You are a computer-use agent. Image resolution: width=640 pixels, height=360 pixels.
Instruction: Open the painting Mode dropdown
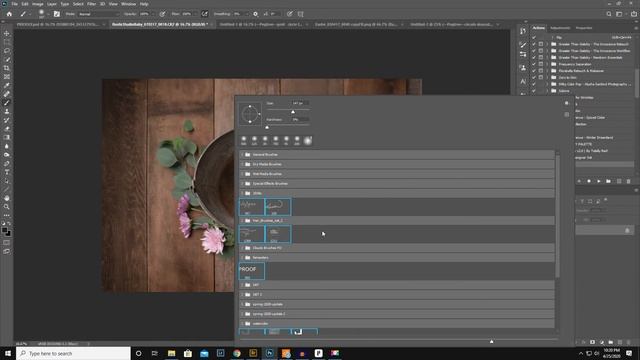click(99, 14)
